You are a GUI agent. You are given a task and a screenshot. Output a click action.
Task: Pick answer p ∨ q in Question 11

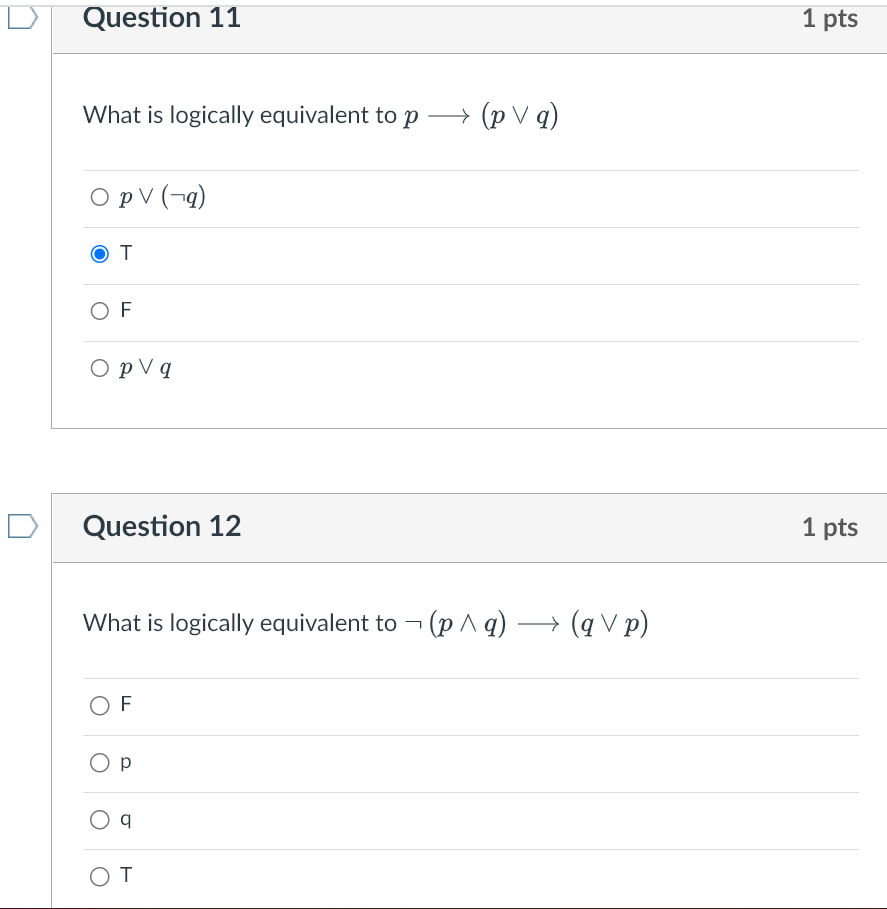[100, 367]
